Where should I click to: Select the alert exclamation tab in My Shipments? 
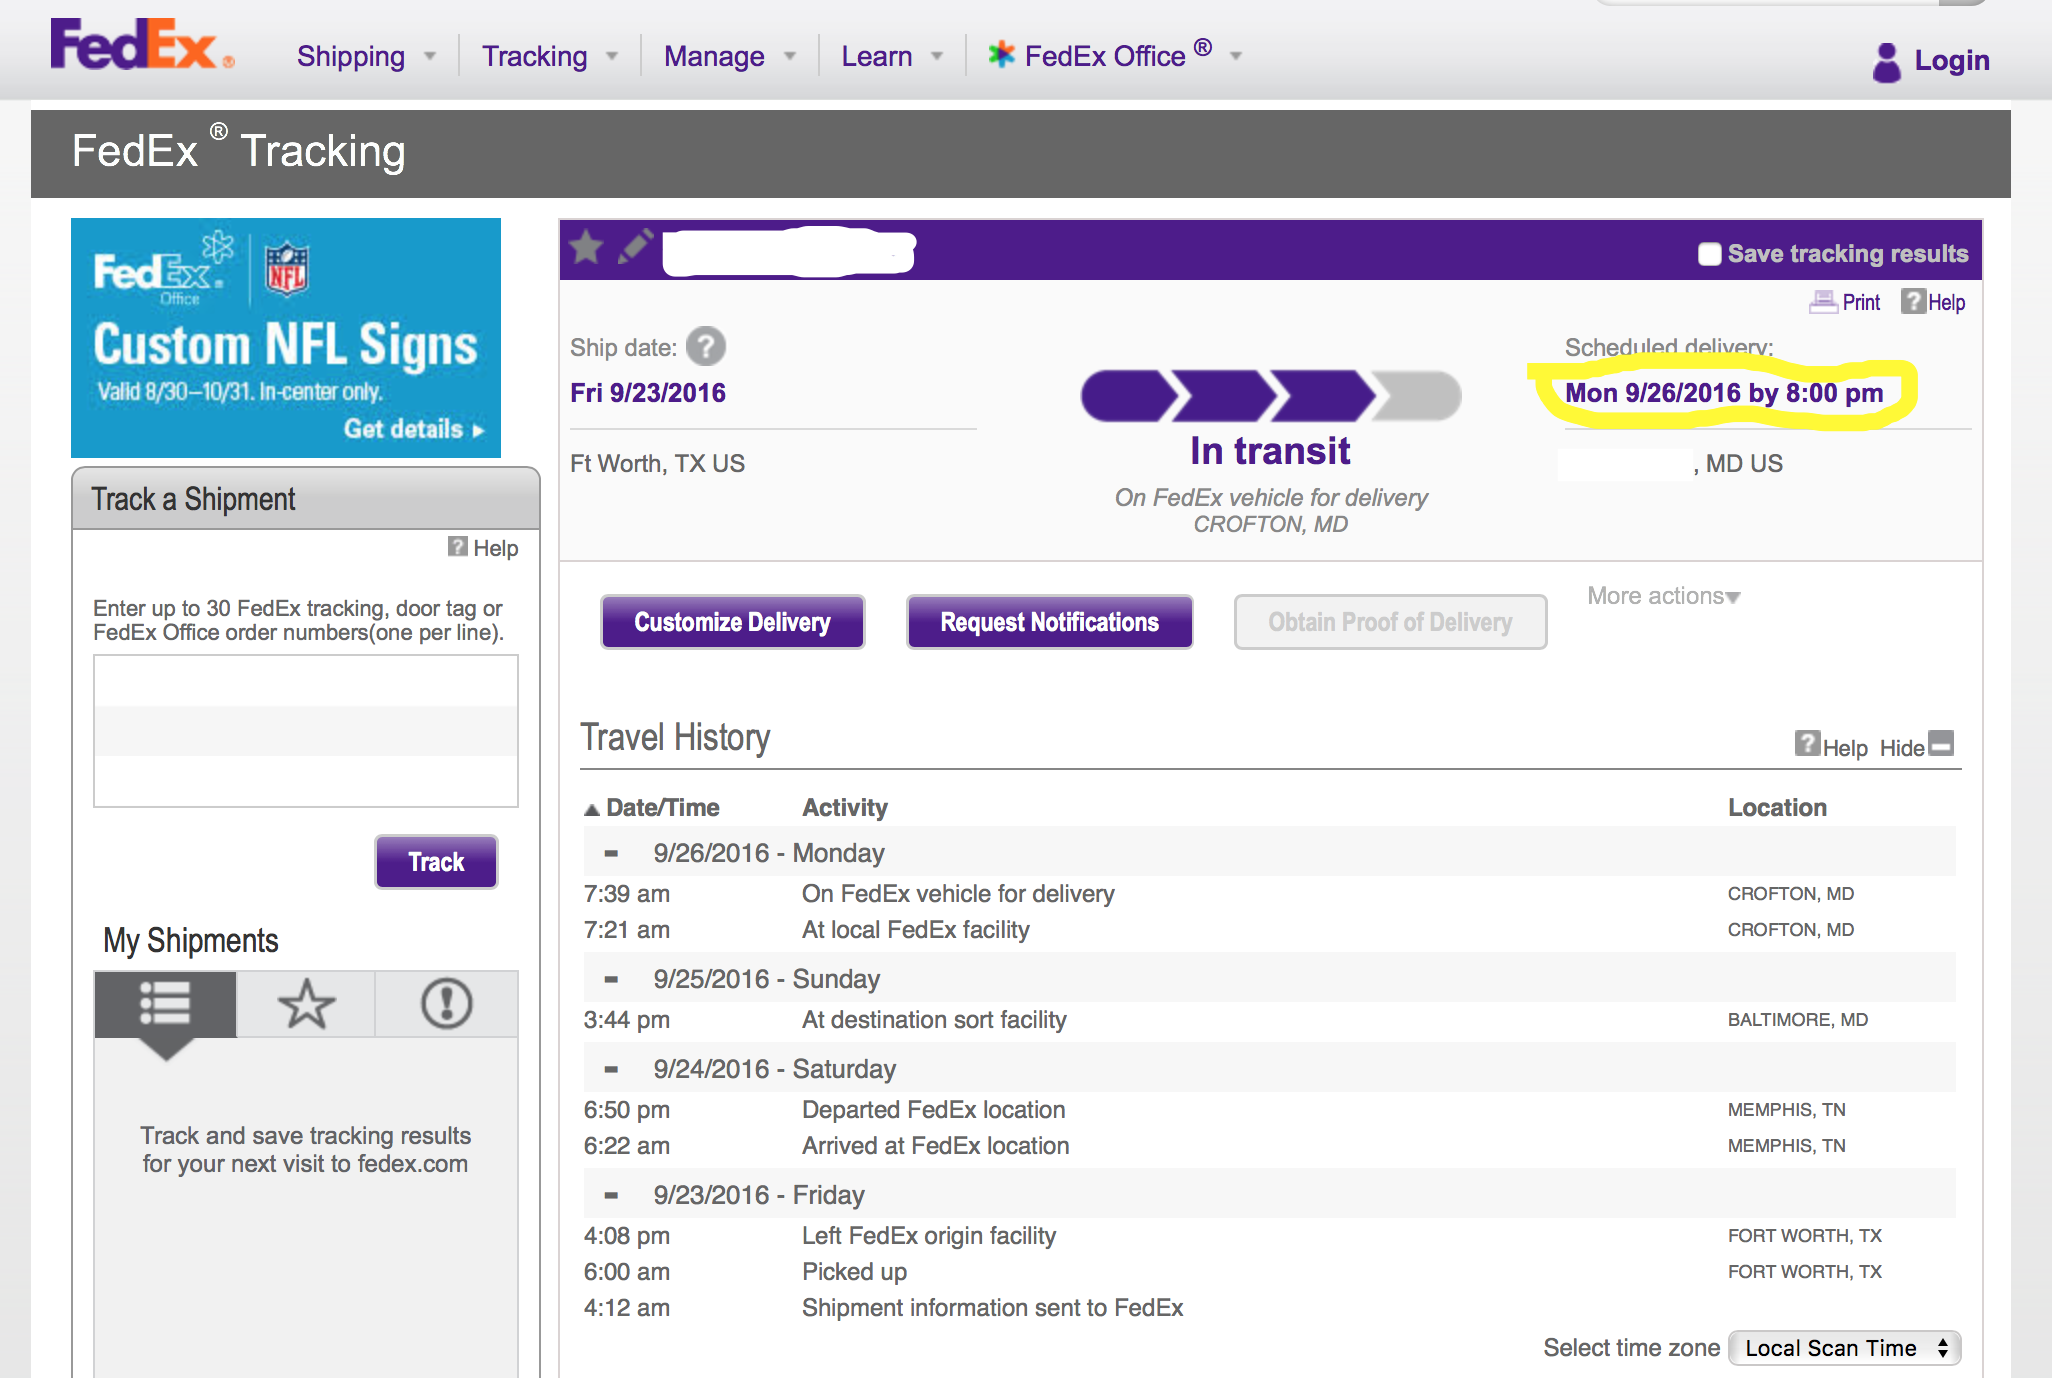[446, 1003]
